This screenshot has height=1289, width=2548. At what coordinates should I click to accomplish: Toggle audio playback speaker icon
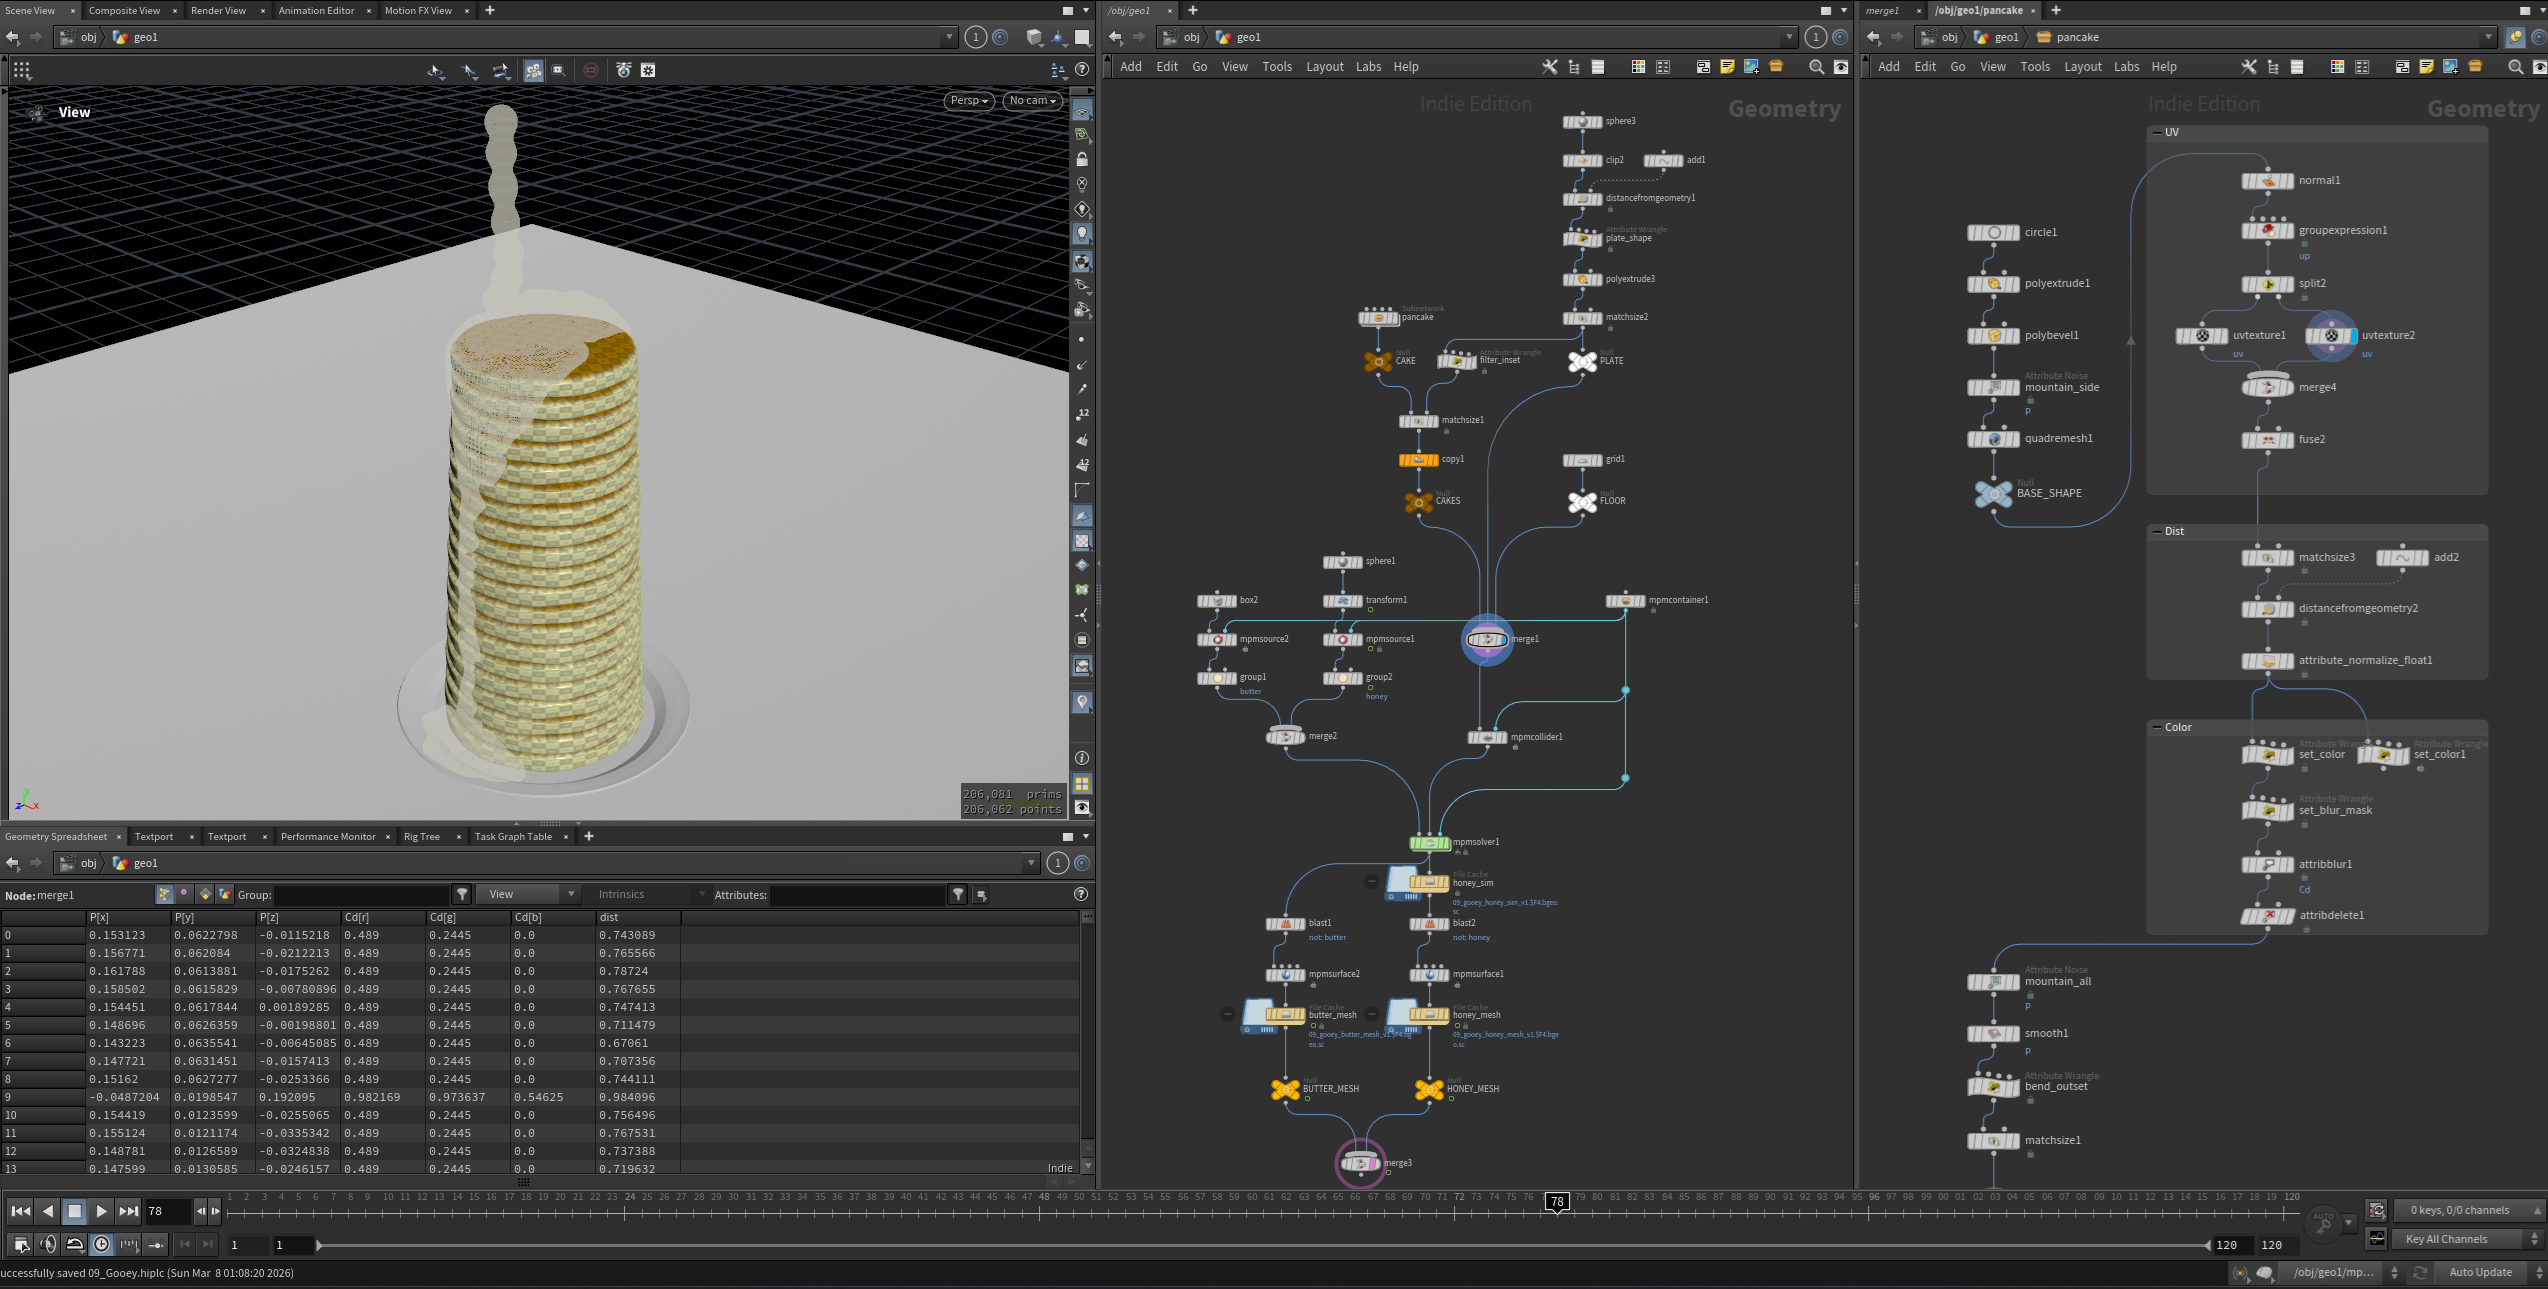47,1244
